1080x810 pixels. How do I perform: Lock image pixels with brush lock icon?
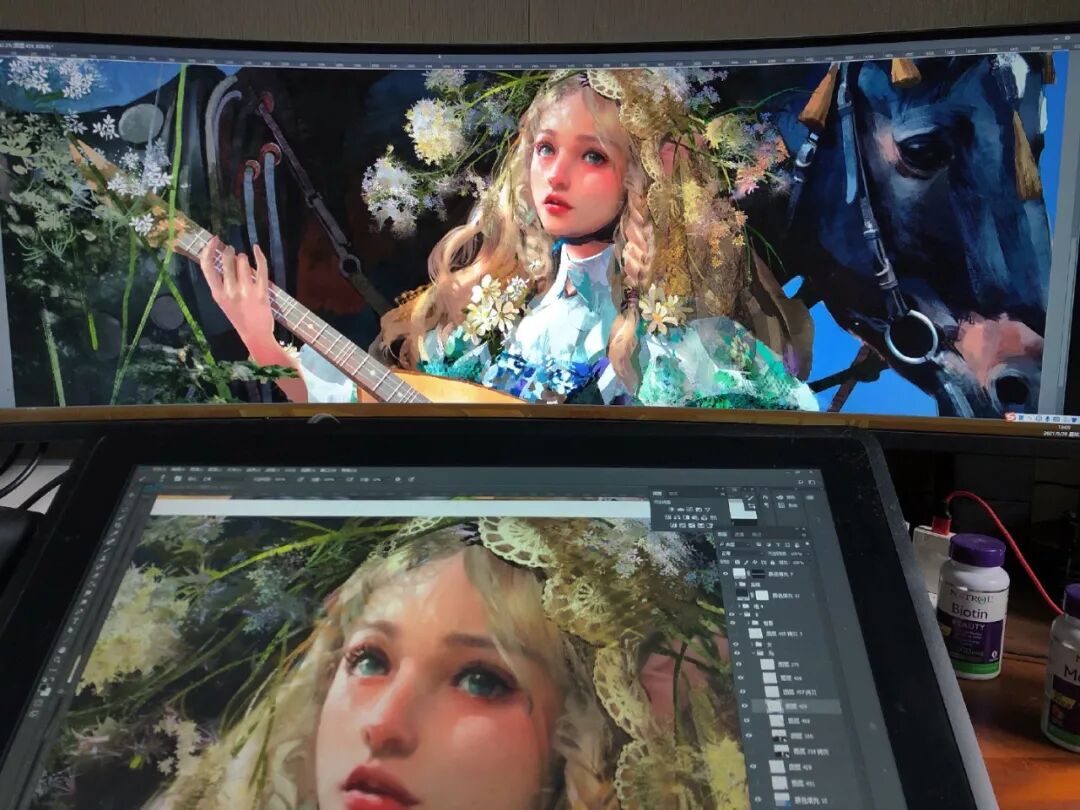tap(746, 563)
